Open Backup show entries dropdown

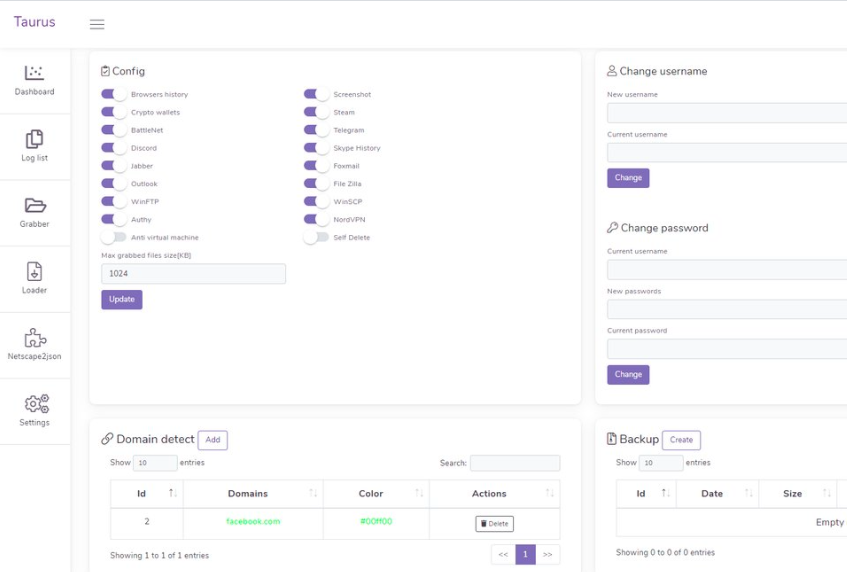tap(661, 463)
